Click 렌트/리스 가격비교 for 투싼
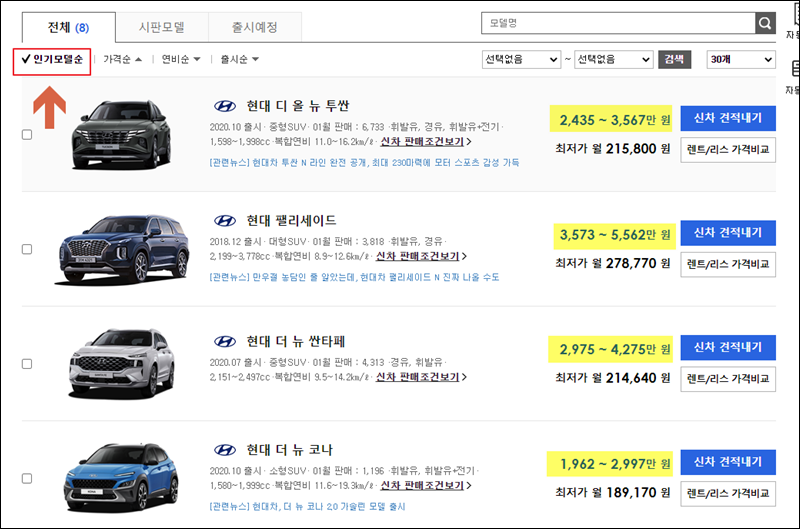The width and height of the screenshot is (800, 529). (728, 150)
